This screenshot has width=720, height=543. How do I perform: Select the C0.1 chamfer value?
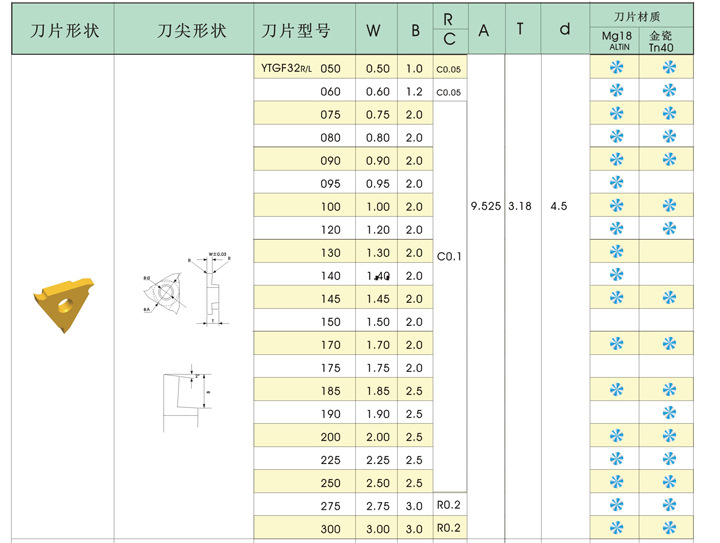click(449, 257)
